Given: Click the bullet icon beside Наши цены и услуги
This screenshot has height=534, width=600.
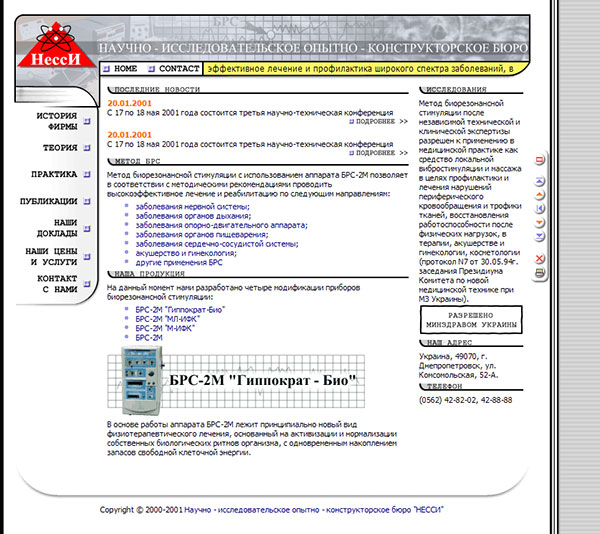Looking at the screenshot, I should click(87, 257).
